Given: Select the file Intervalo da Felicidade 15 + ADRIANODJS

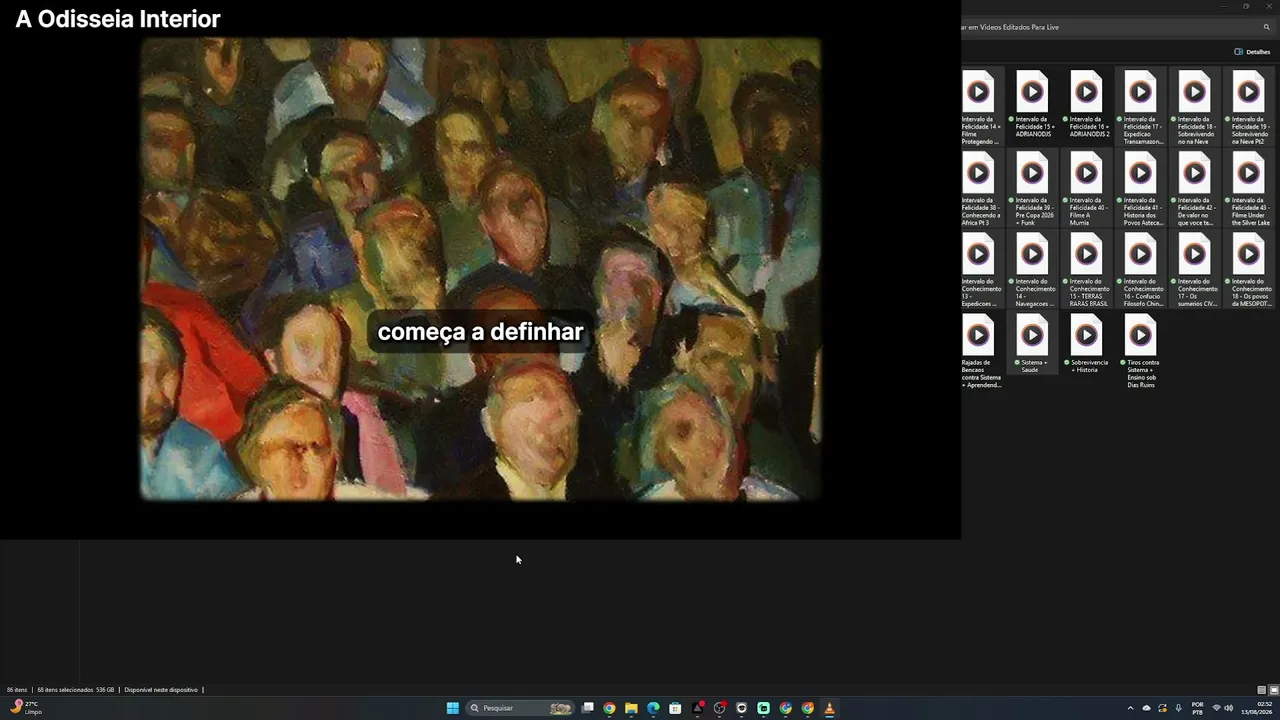Looking at the screenshot, I should click(x=1033, y=105).
